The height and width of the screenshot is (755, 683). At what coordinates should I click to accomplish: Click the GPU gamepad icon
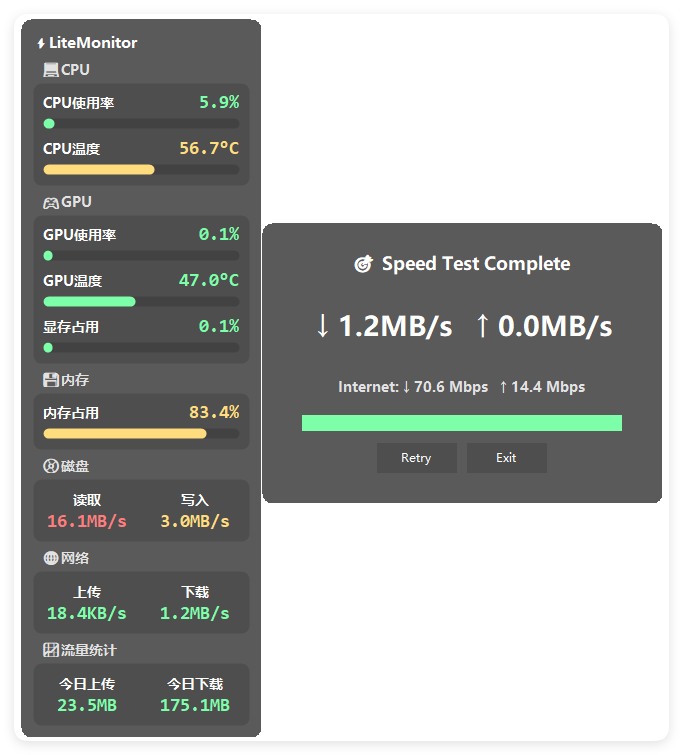(51, 202)
